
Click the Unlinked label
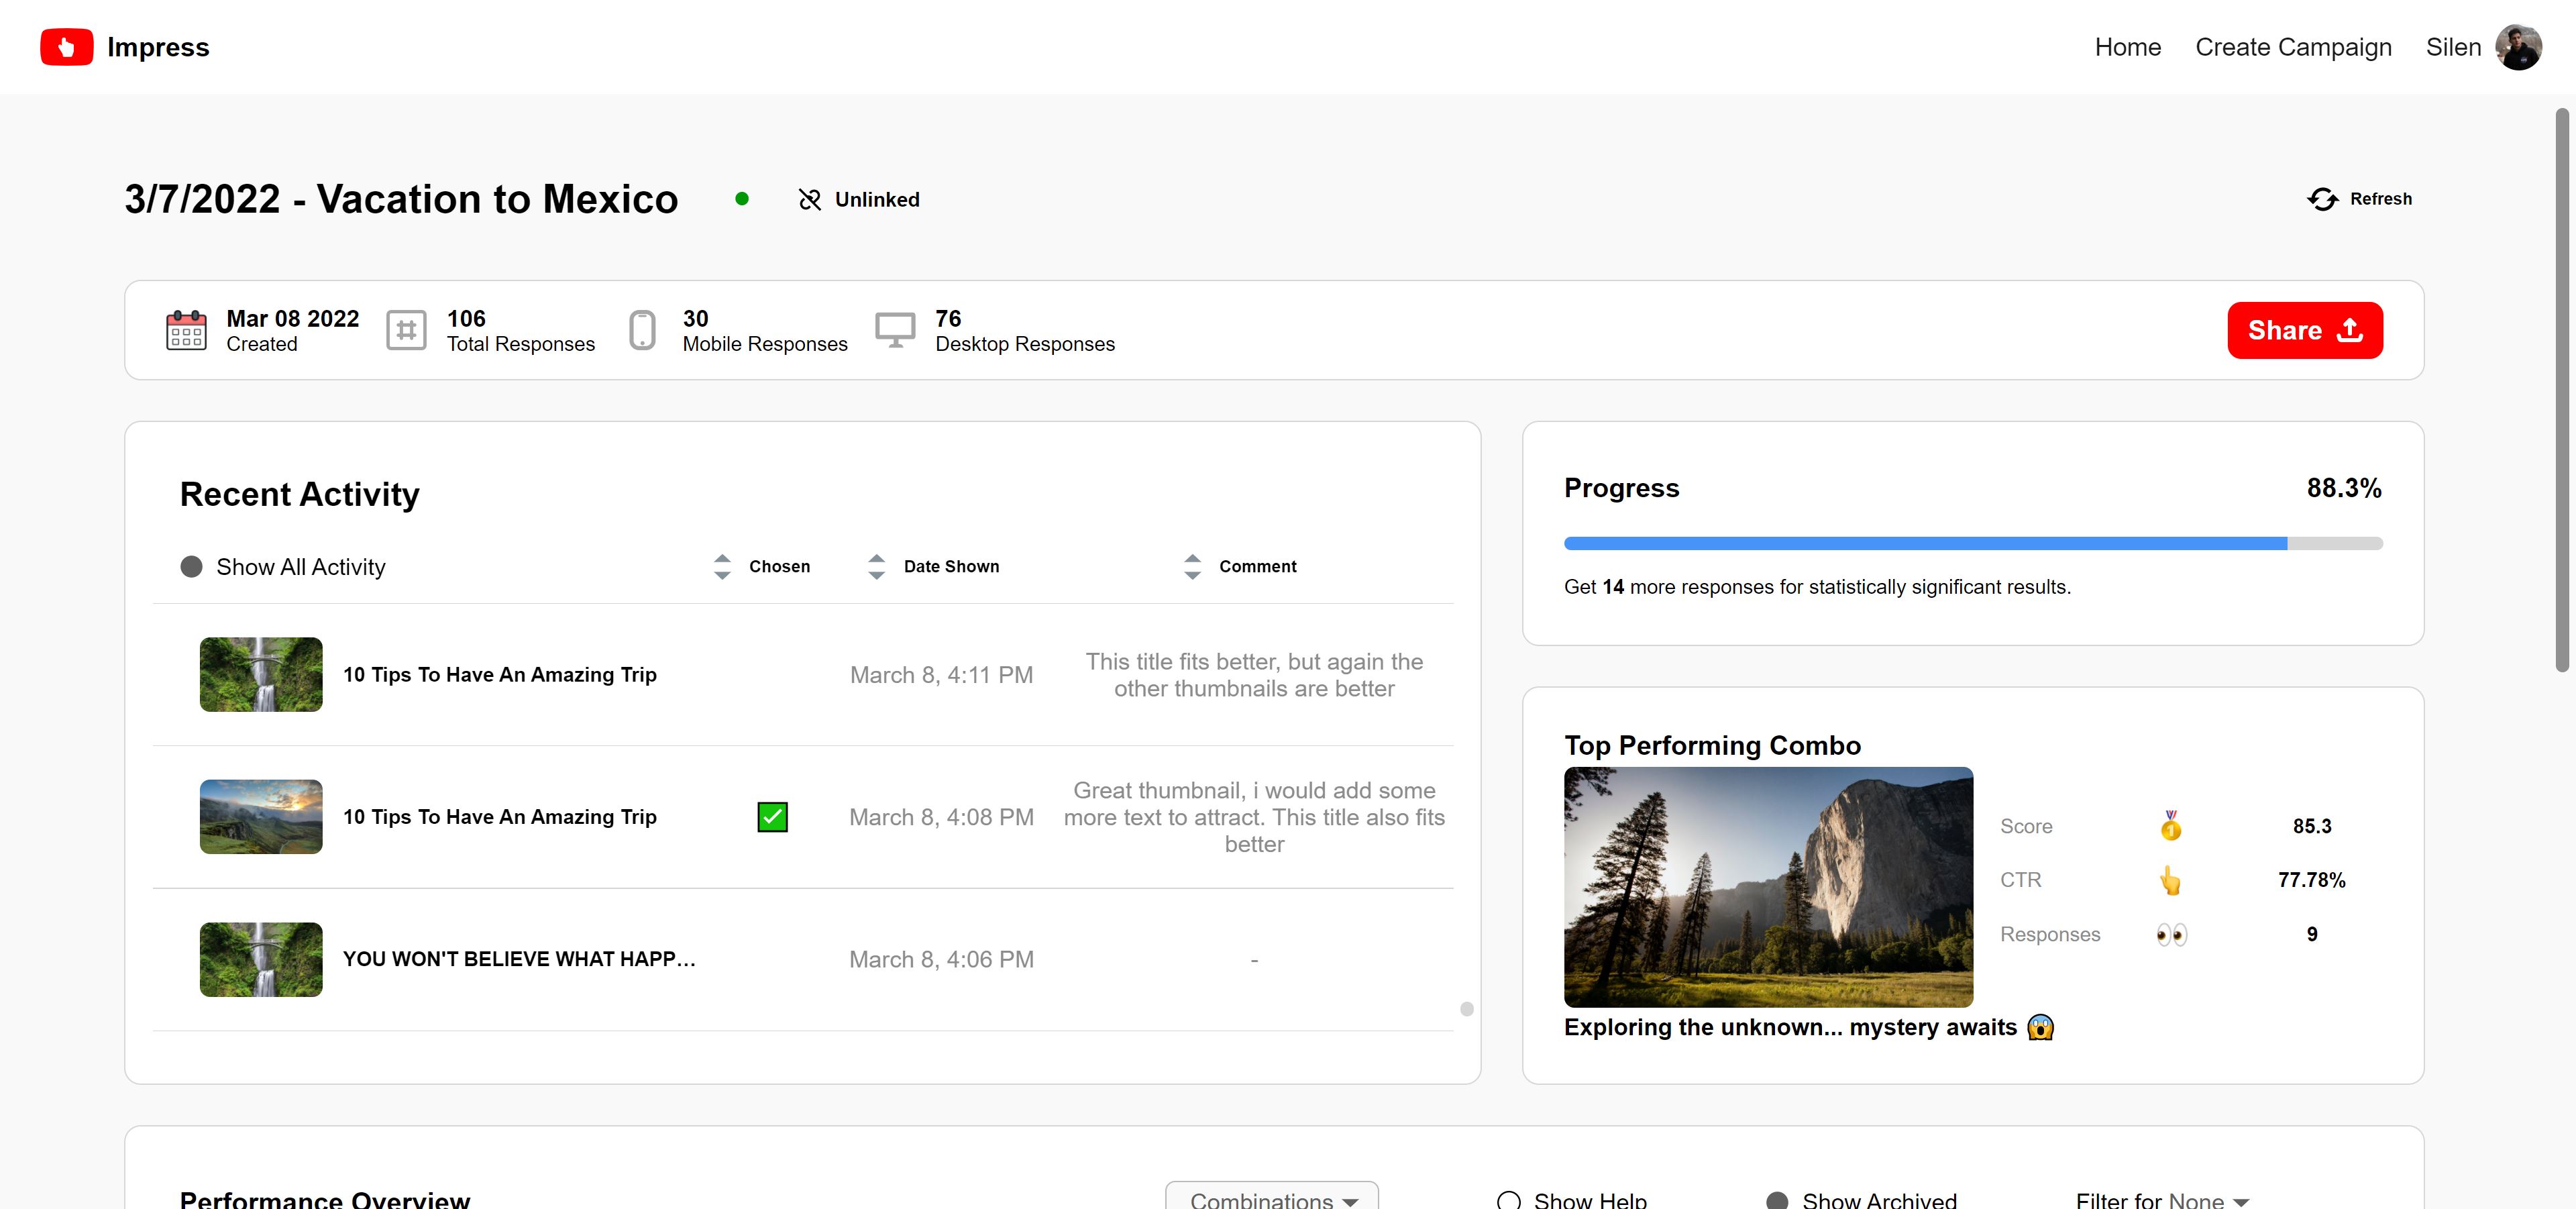coord(877,200)
